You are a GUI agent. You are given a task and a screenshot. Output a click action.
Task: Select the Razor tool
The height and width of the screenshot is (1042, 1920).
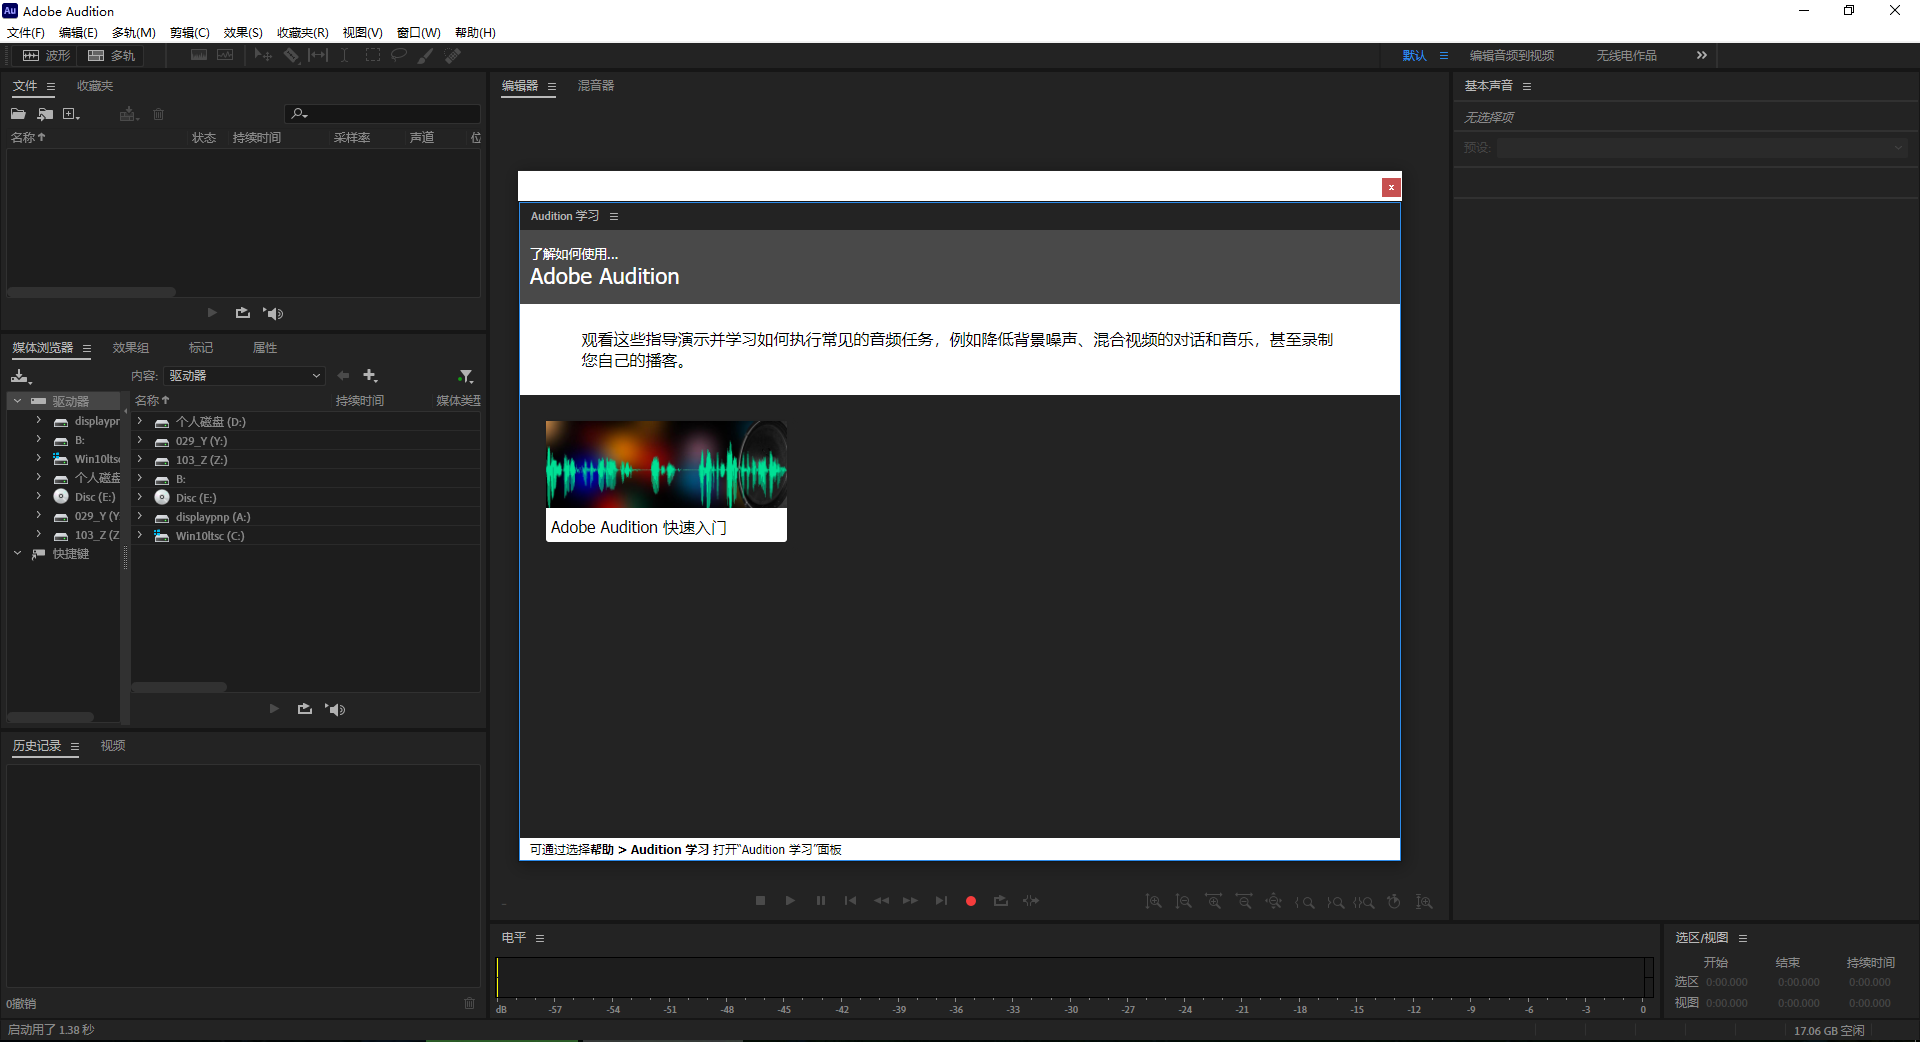(291, 55)
